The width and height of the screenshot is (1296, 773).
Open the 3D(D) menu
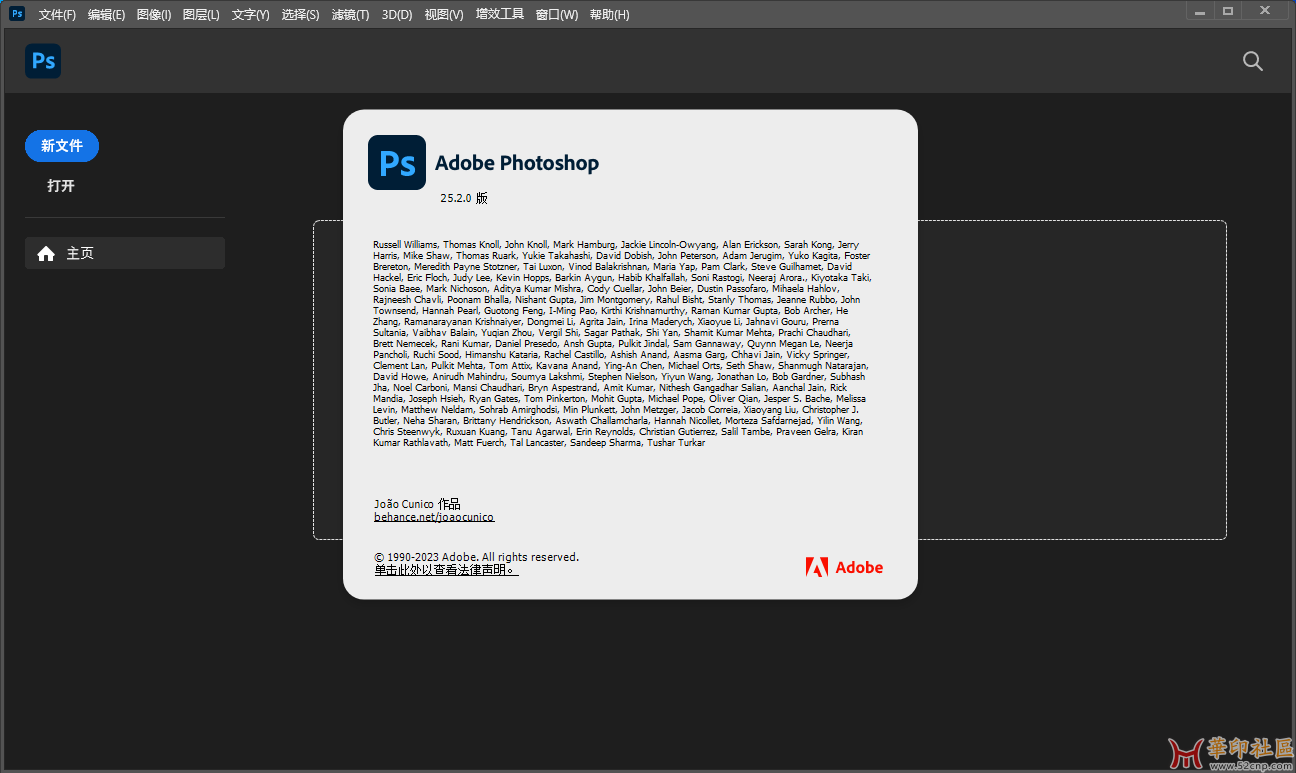(x=397, y=14)
